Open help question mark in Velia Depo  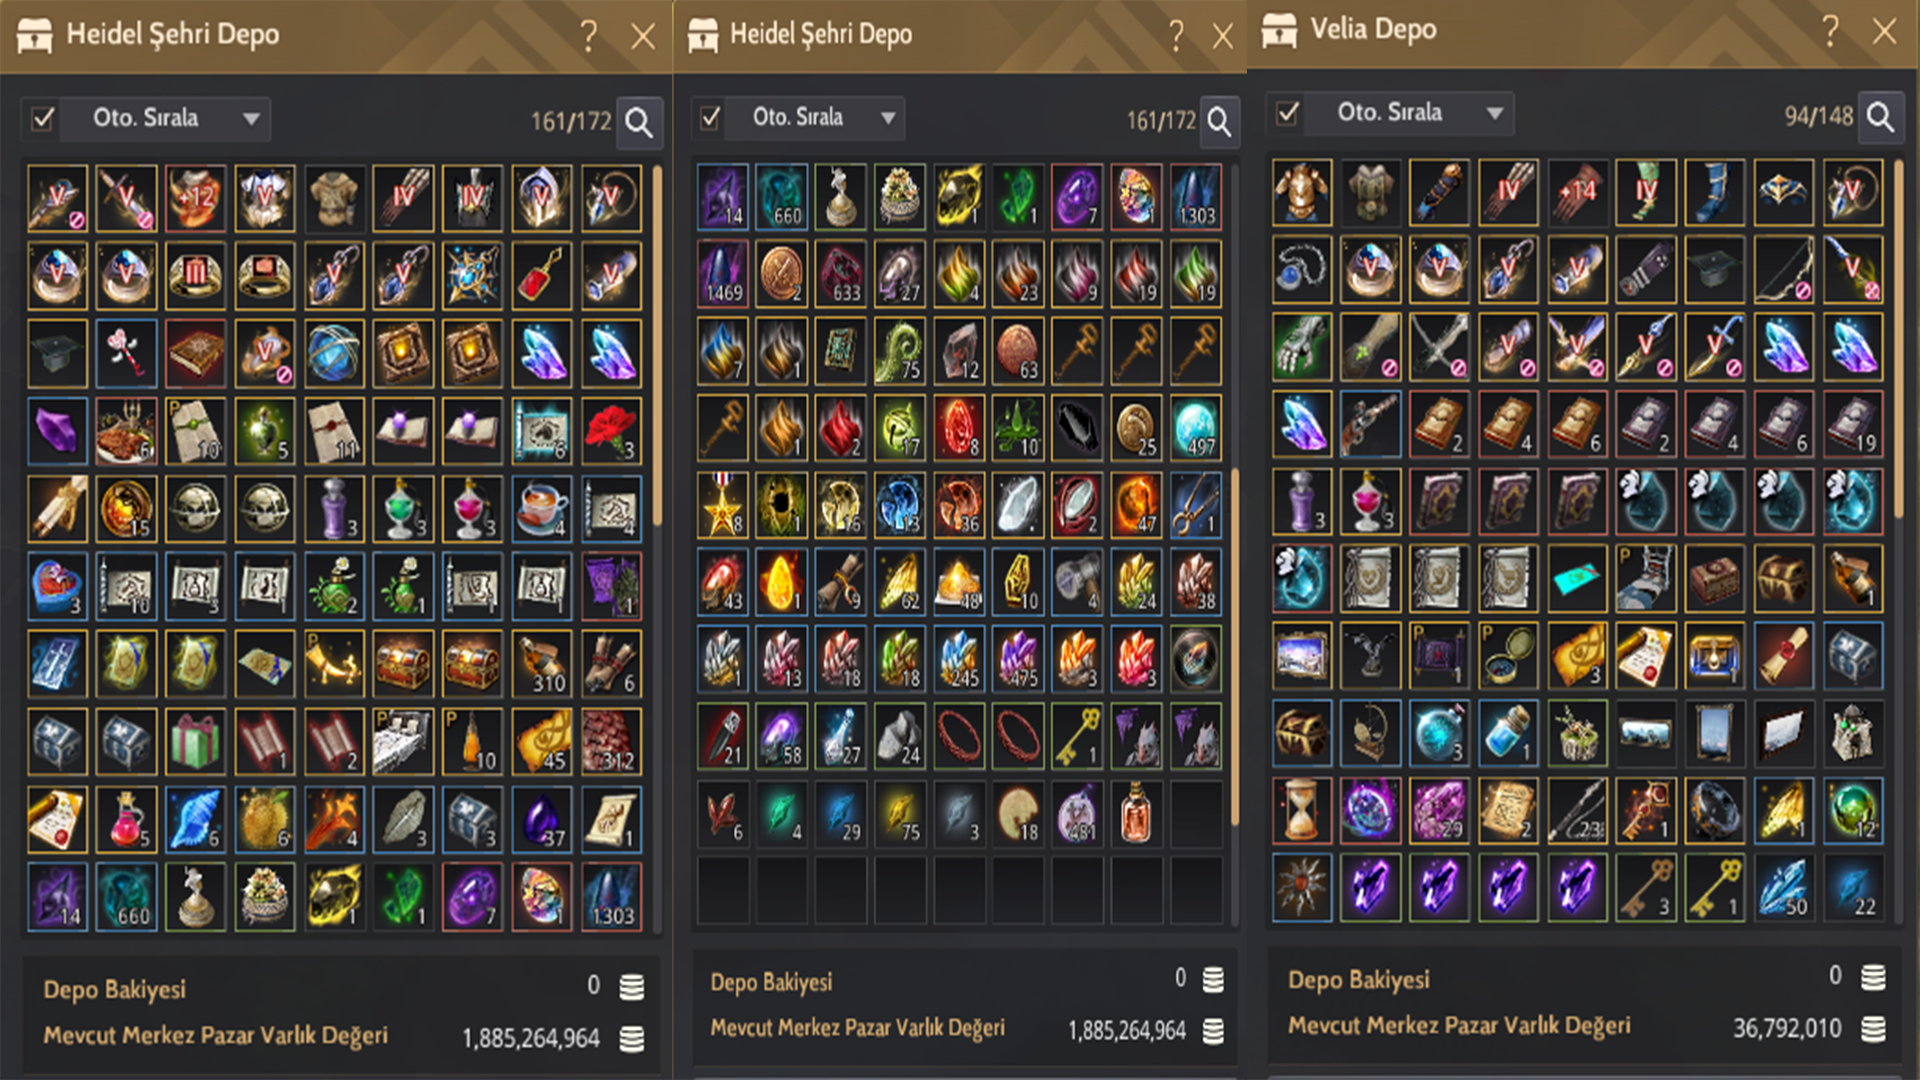pos(1830,31)
